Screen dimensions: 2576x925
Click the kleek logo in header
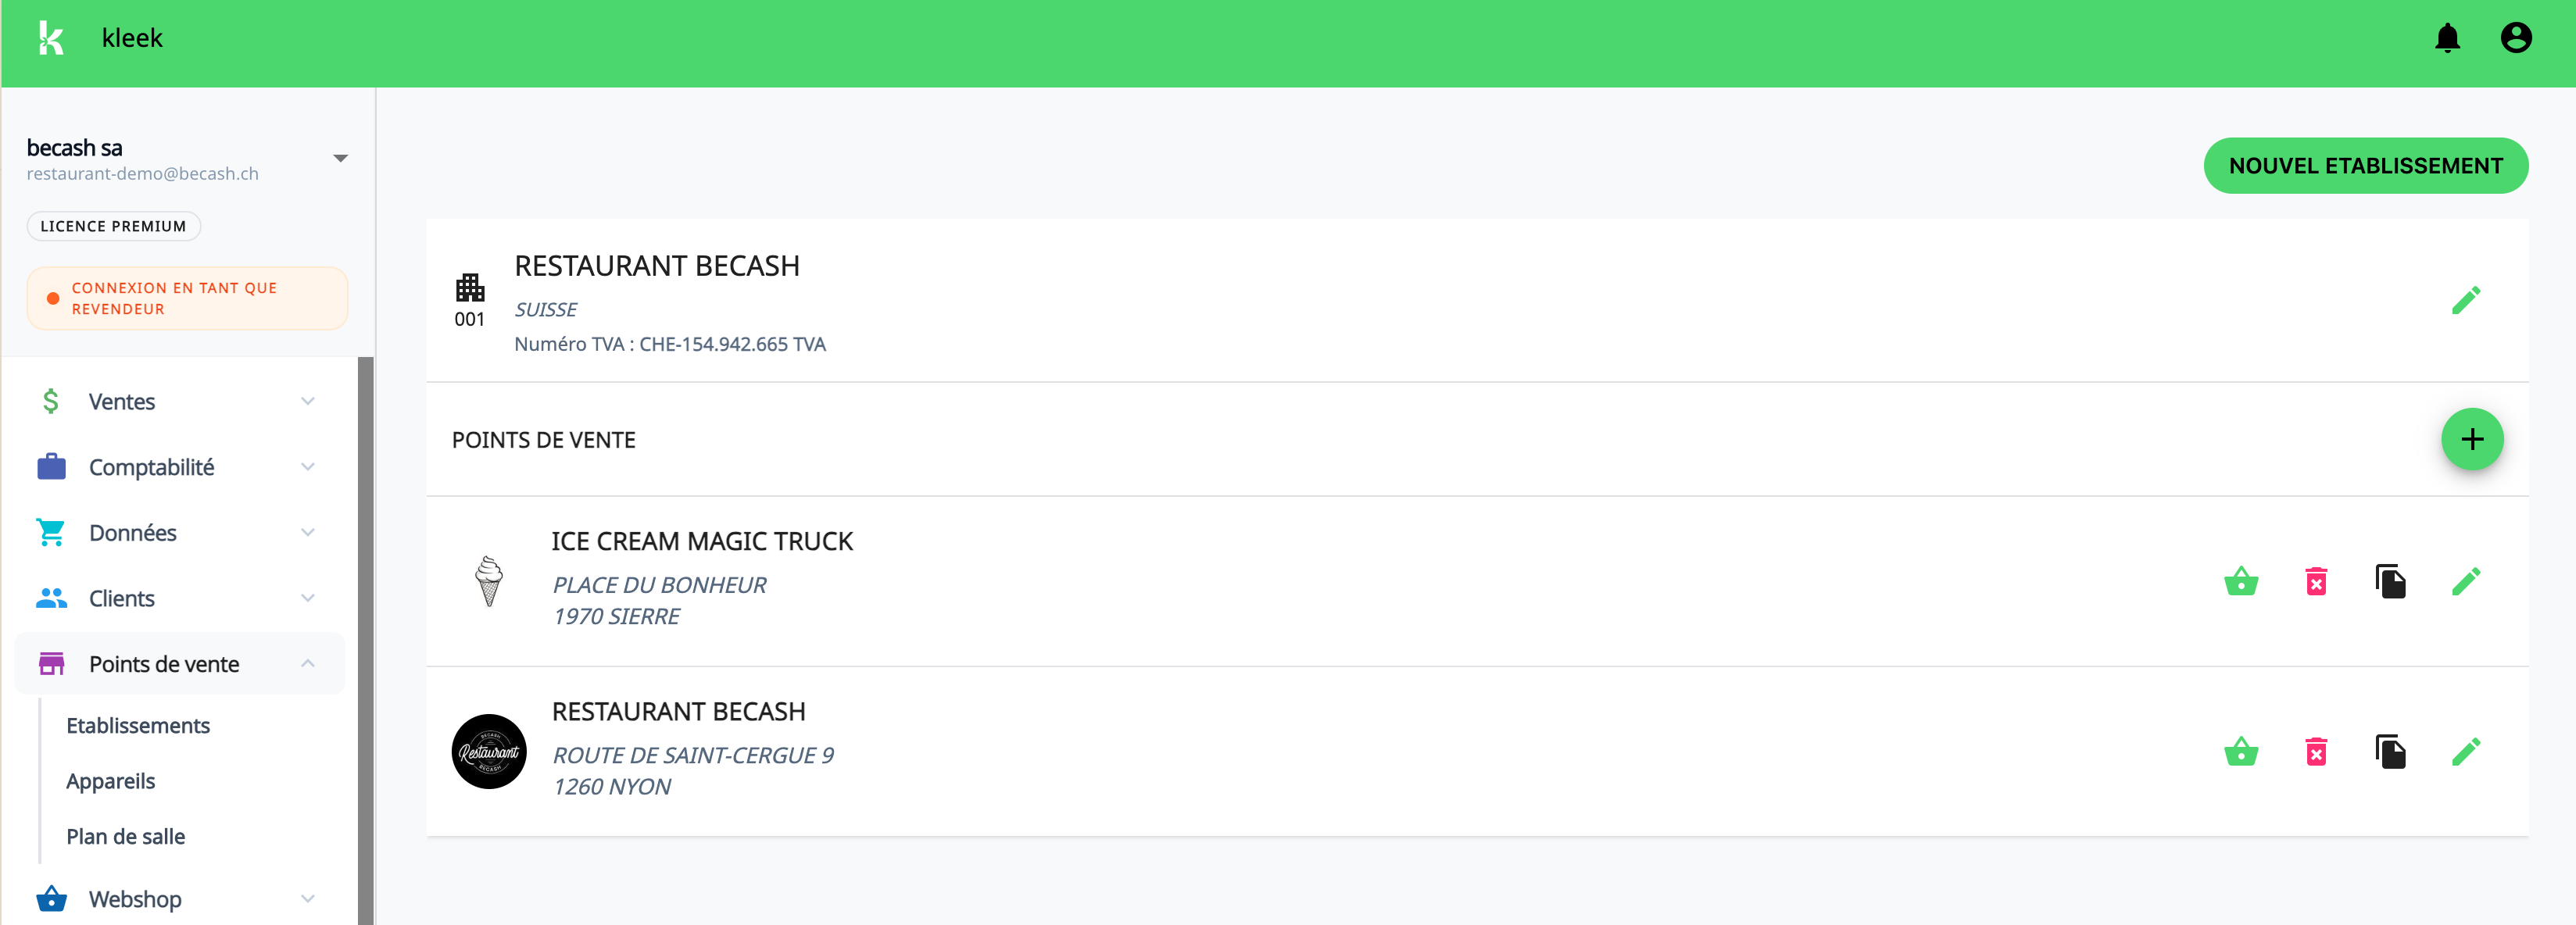pos(51,38)
